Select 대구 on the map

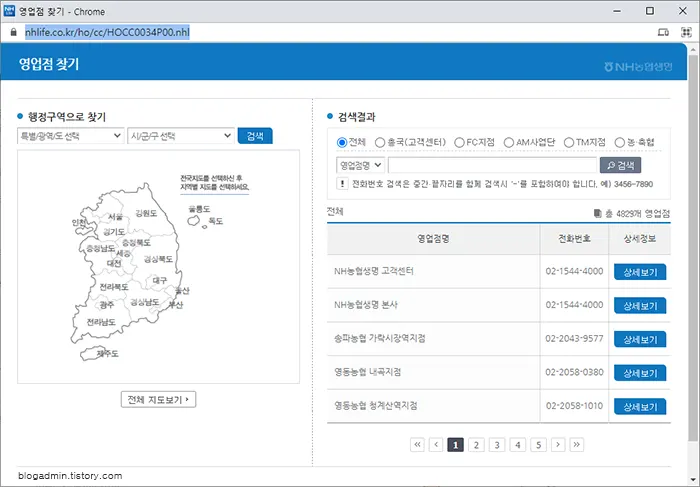point(159,280)
